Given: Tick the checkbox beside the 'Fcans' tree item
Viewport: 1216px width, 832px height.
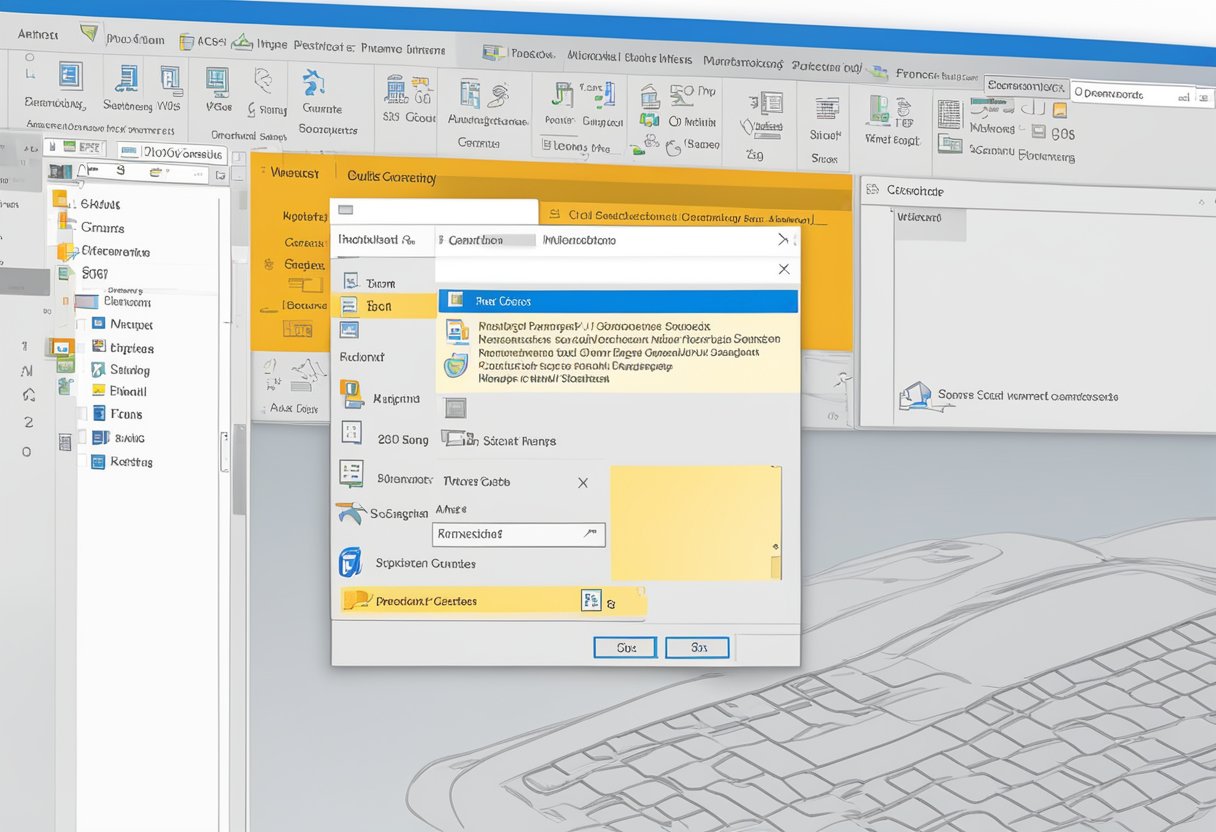Looking at the screenshot, I should [x=81, y=414].
